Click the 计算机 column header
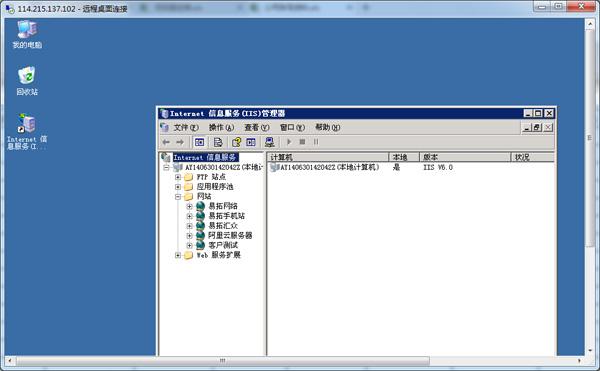 click(x=328, y=157)
